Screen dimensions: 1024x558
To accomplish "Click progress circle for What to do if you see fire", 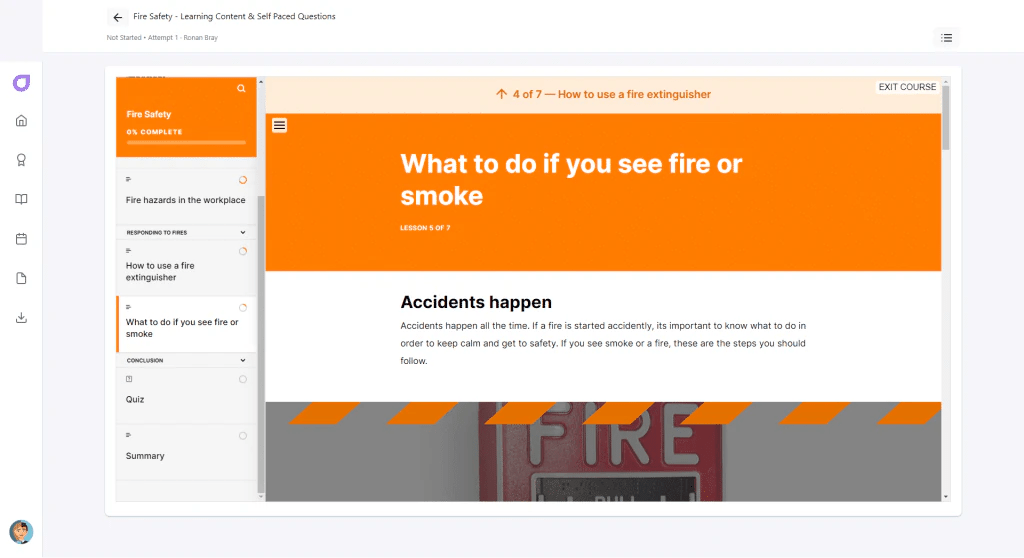I will pos(243,308).
